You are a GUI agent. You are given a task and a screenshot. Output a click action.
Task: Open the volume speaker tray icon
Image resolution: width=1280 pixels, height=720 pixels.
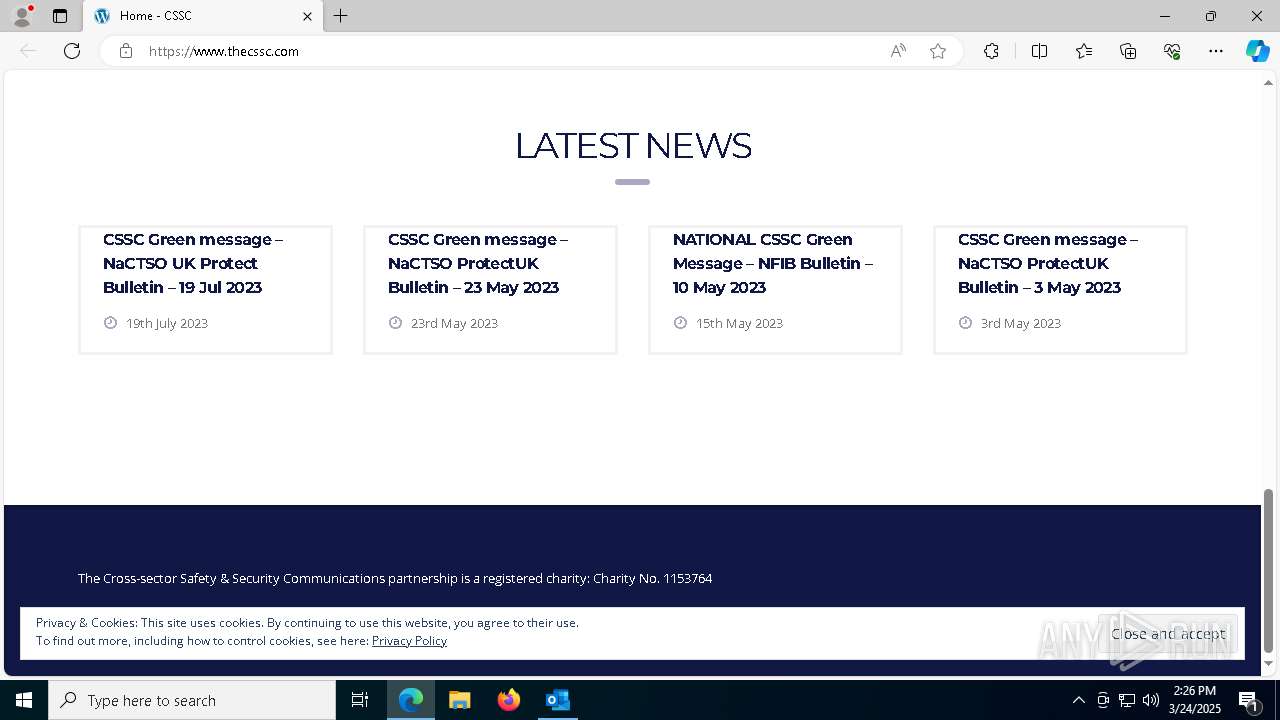pyautogui.click(x=1151, y=700)
